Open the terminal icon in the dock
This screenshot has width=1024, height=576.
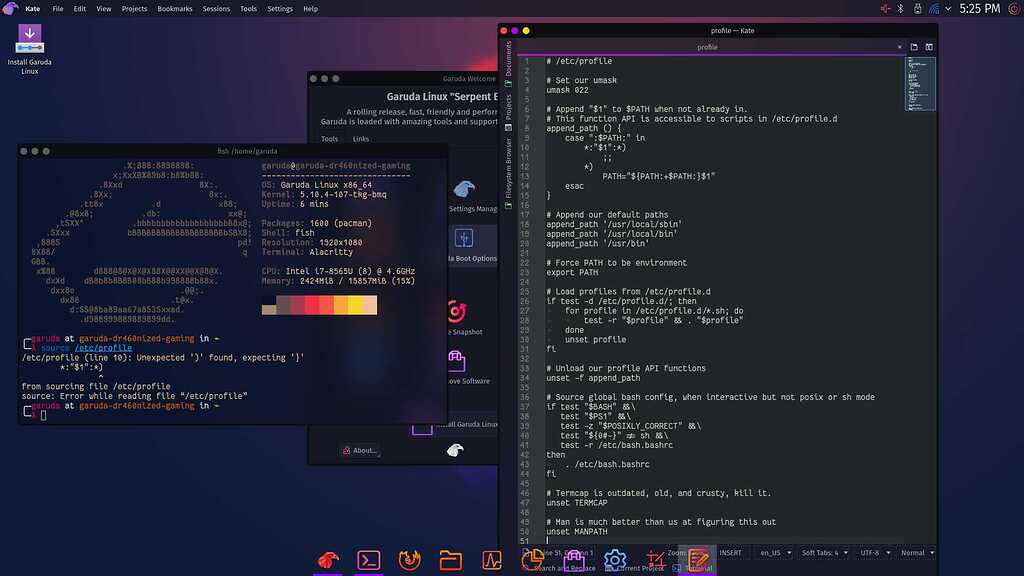(368, 560)
